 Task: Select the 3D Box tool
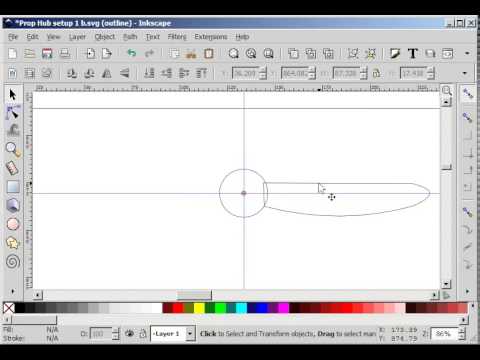[x=13, y=205]
